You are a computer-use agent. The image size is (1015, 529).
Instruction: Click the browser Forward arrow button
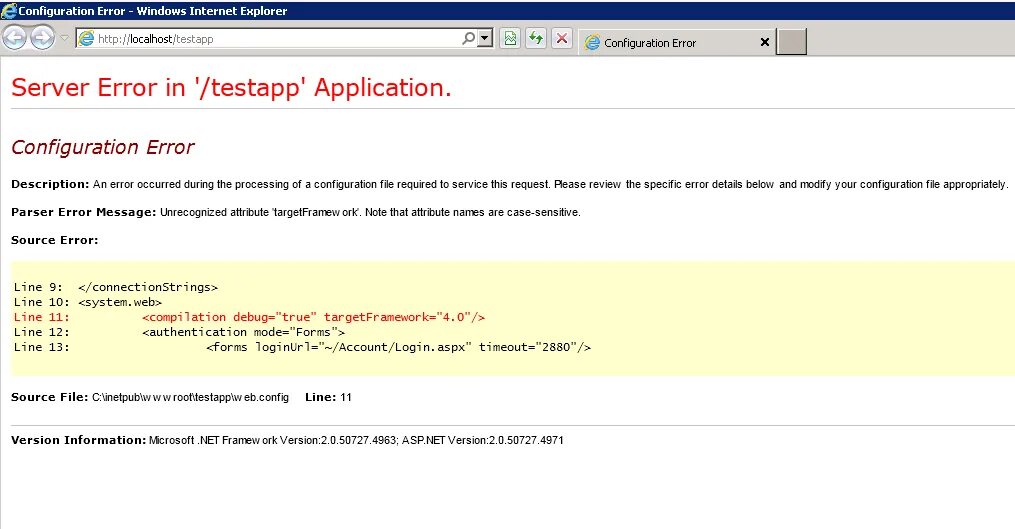42,38
